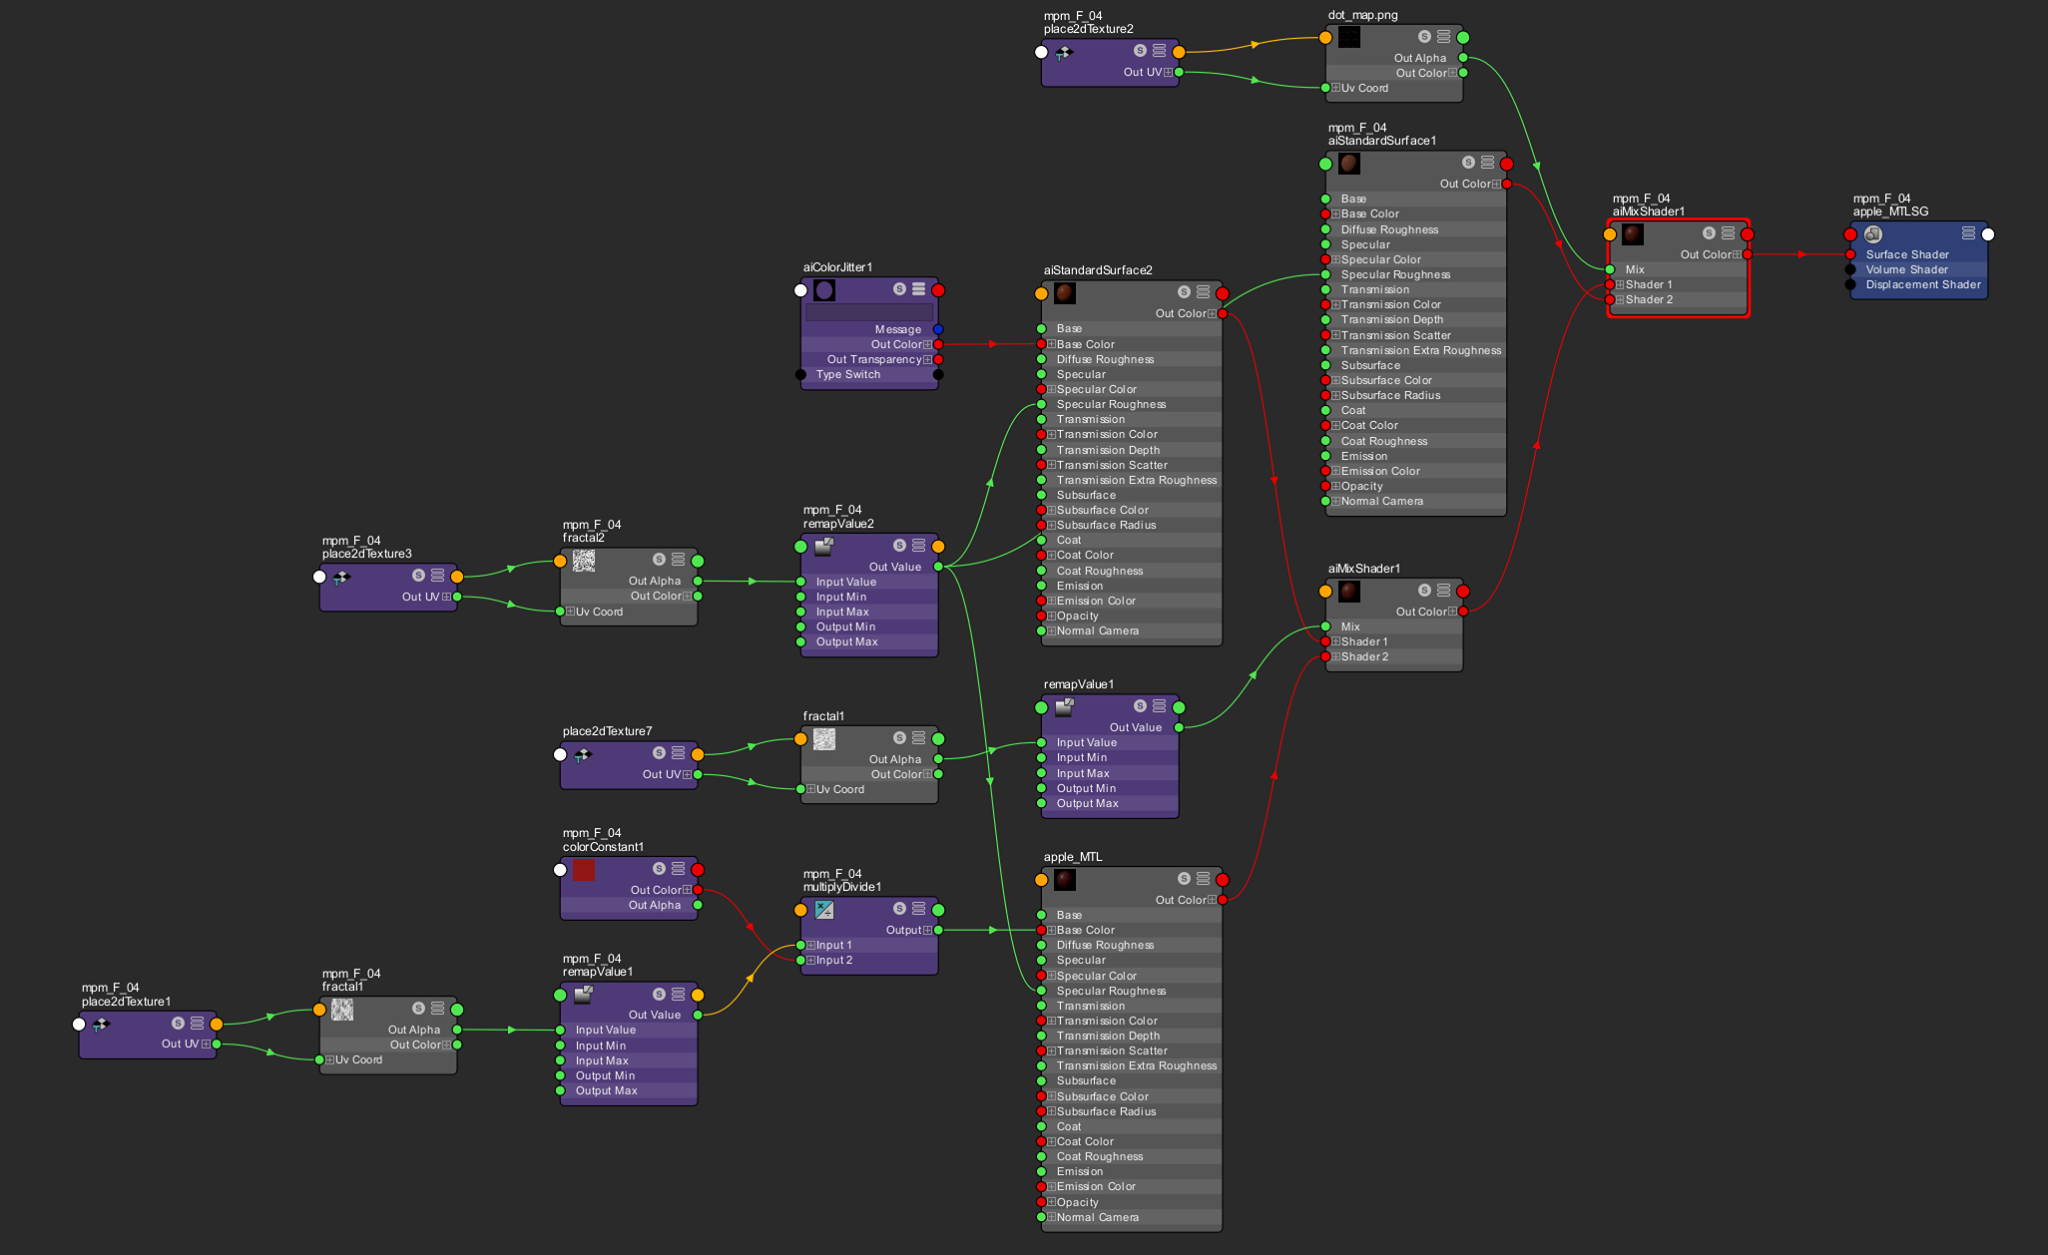Toggle solo S on place2dTexture3 node
This screenshot has height=1255, width=2048.
[418, 575]
